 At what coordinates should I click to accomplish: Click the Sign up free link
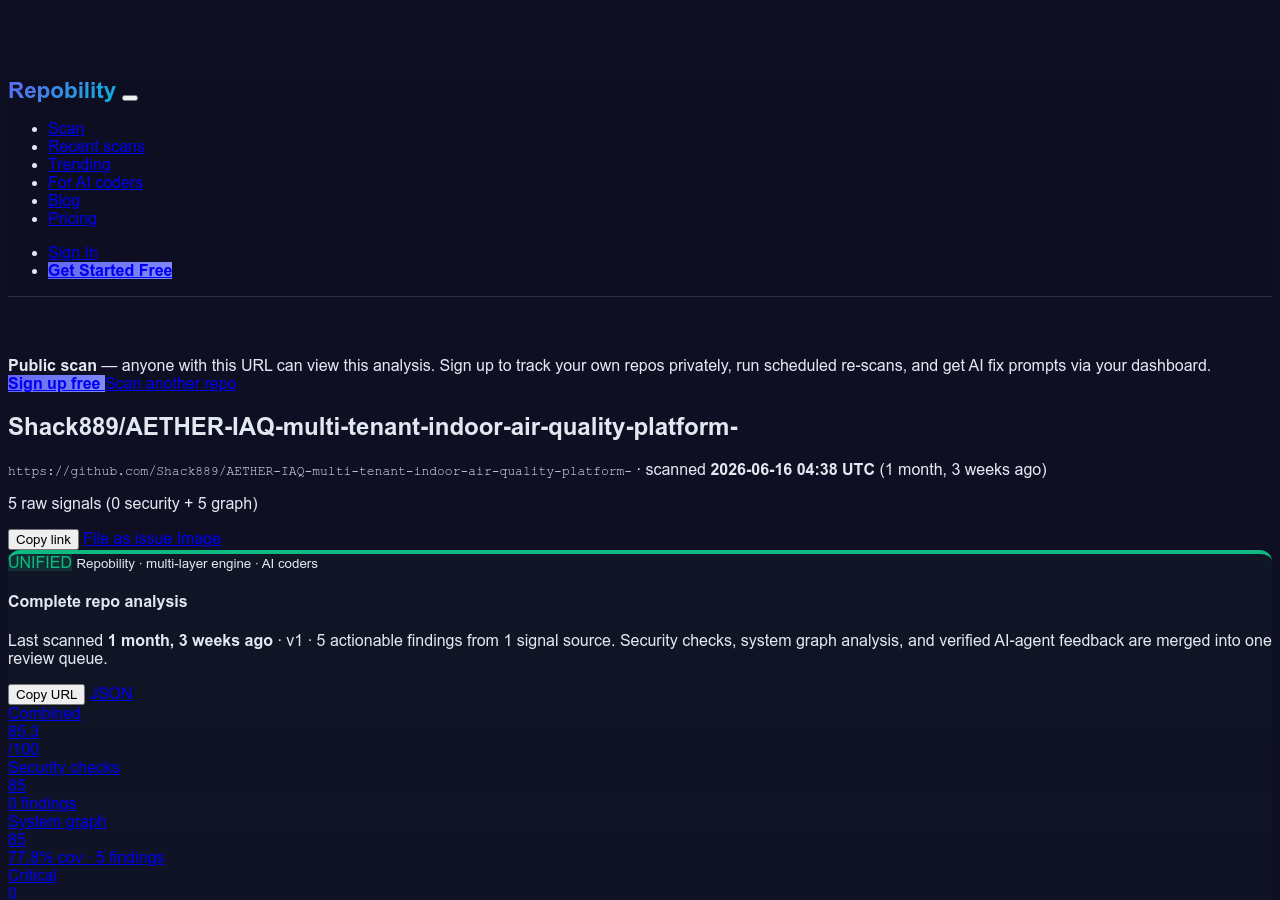click(x=56, y=383)
